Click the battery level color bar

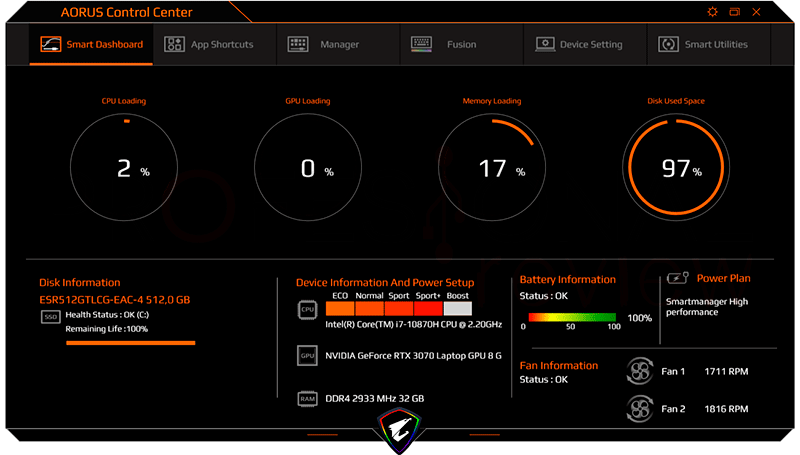click(572, 317)
